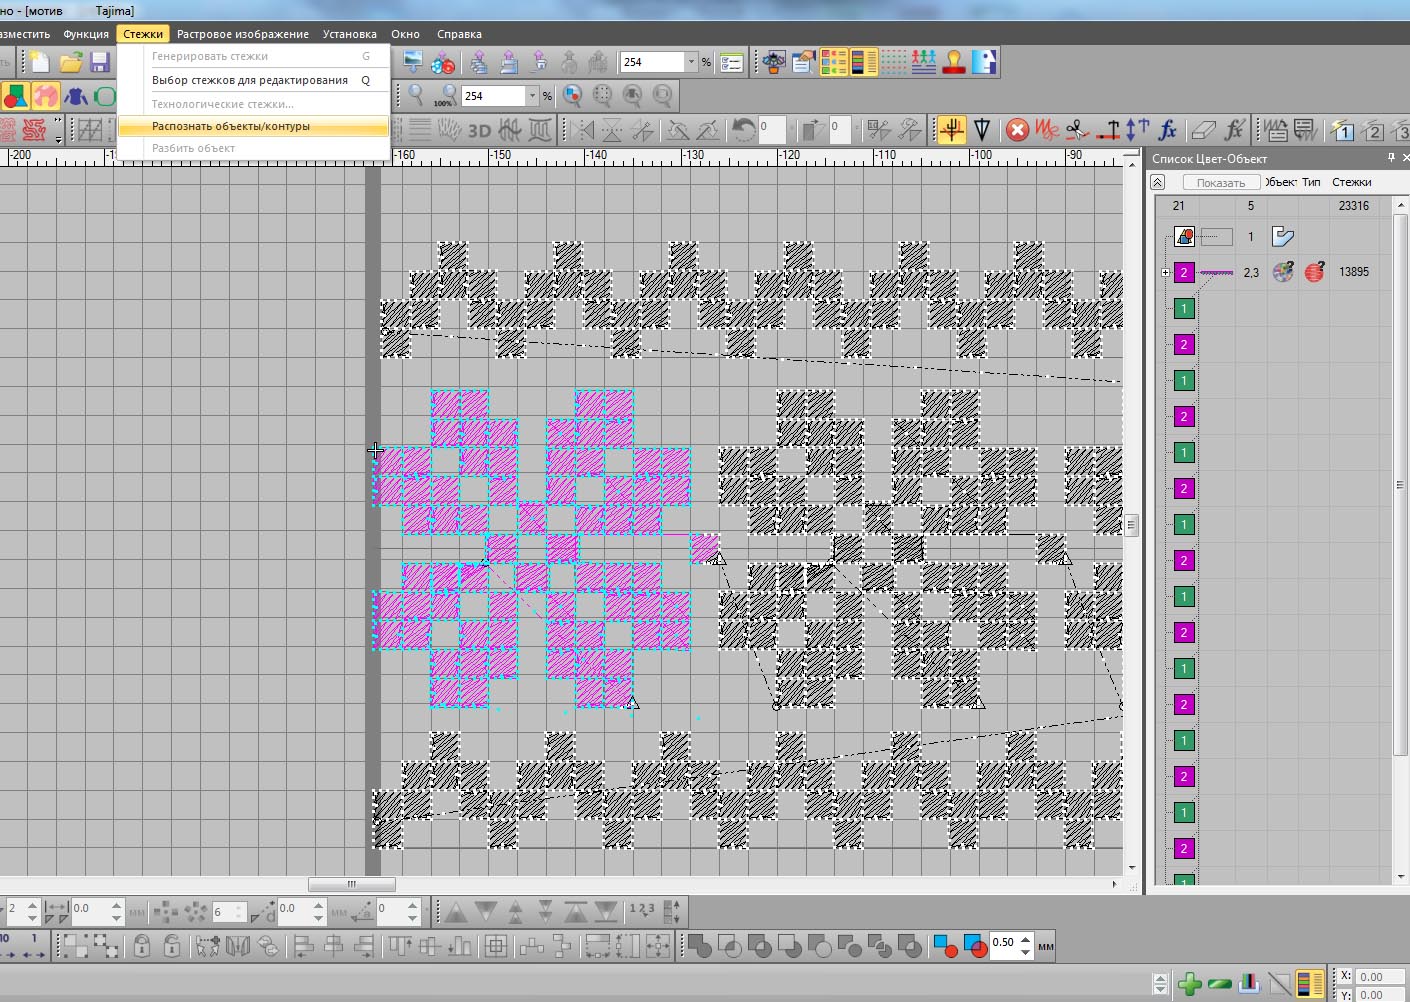The image size is (1410, 1002).
Task: Click the magnifier 100% zoom icon
Action: pyautogui.click(x=443, y=96)
